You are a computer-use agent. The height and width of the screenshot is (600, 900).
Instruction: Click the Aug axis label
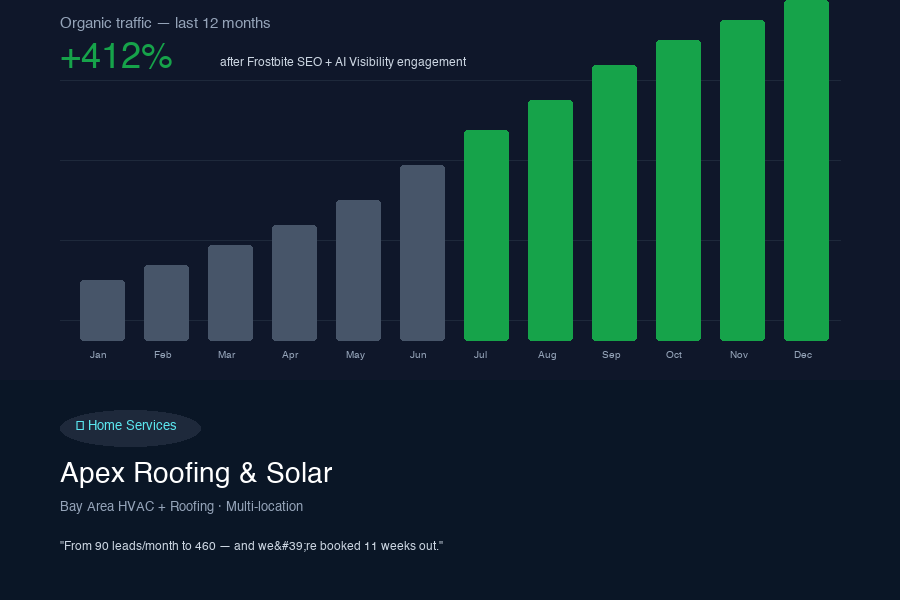click(x=547, y=355)
